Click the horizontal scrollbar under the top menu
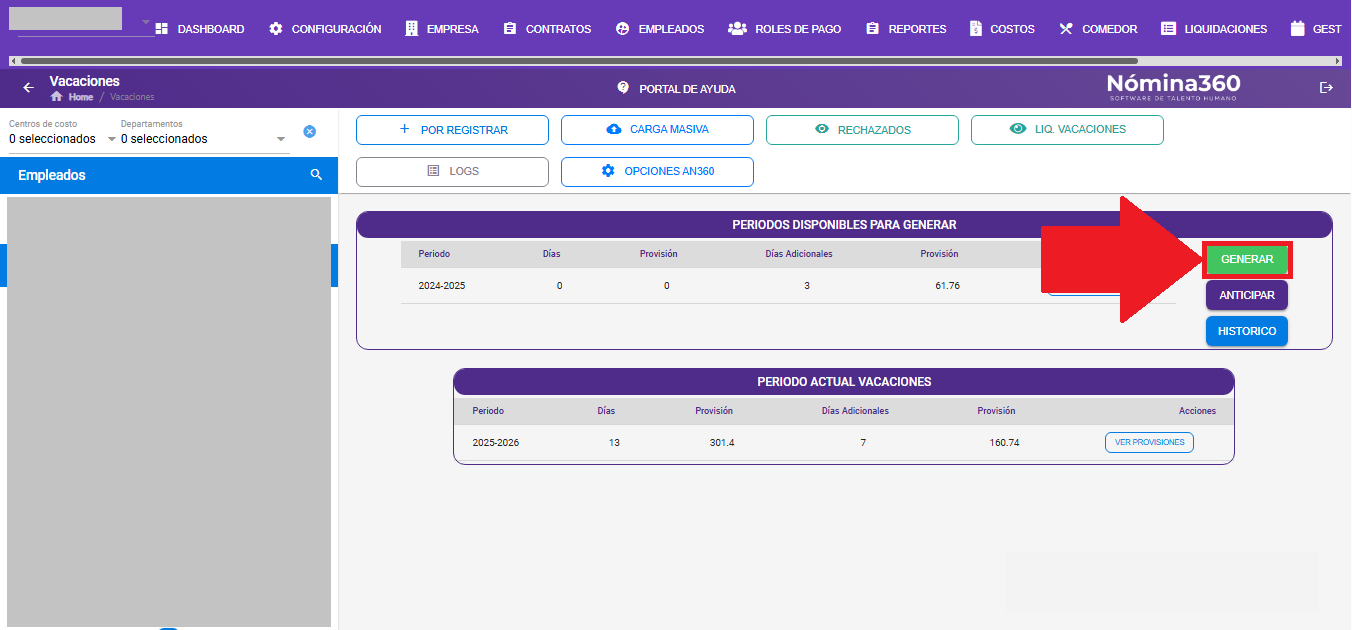Image resolution: width=1352 pixels, height=630 pixels. point(577,60)
